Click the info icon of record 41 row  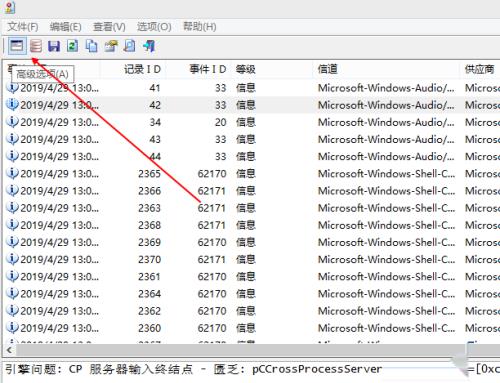[x=12, y=88]
